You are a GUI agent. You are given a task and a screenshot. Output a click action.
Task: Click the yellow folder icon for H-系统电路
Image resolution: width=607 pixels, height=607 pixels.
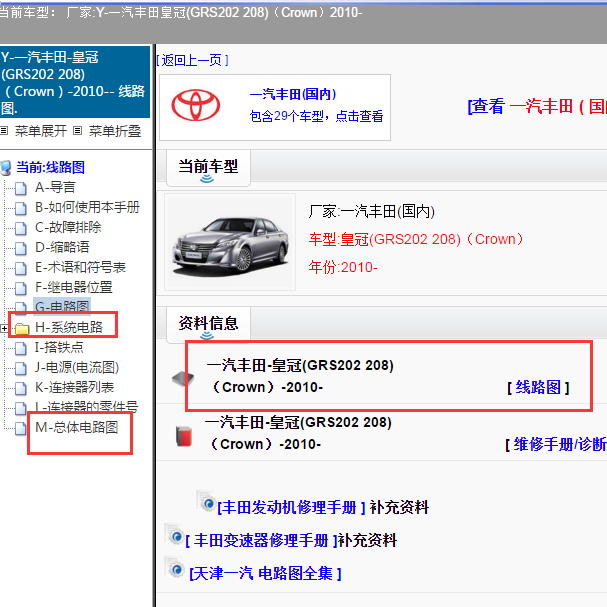click(22, 328)
